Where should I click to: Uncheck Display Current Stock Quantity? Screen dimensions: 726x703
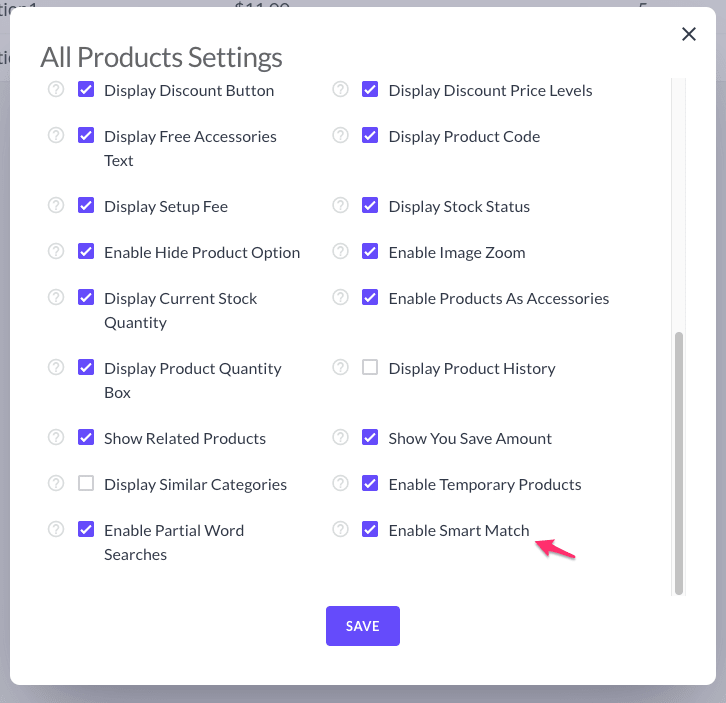86,298
